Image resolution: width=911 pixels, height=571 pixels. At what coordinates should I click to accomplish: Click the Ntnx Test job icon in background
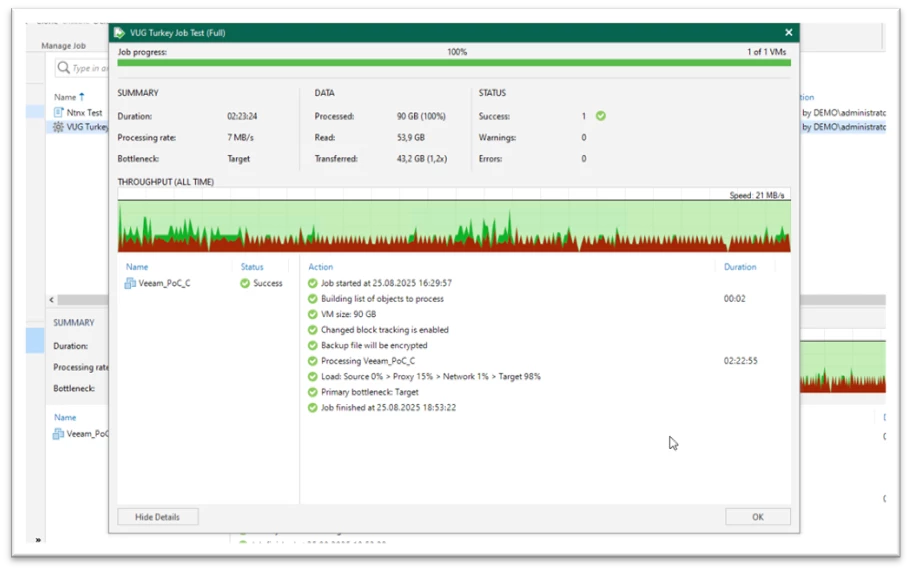(58, 112)
